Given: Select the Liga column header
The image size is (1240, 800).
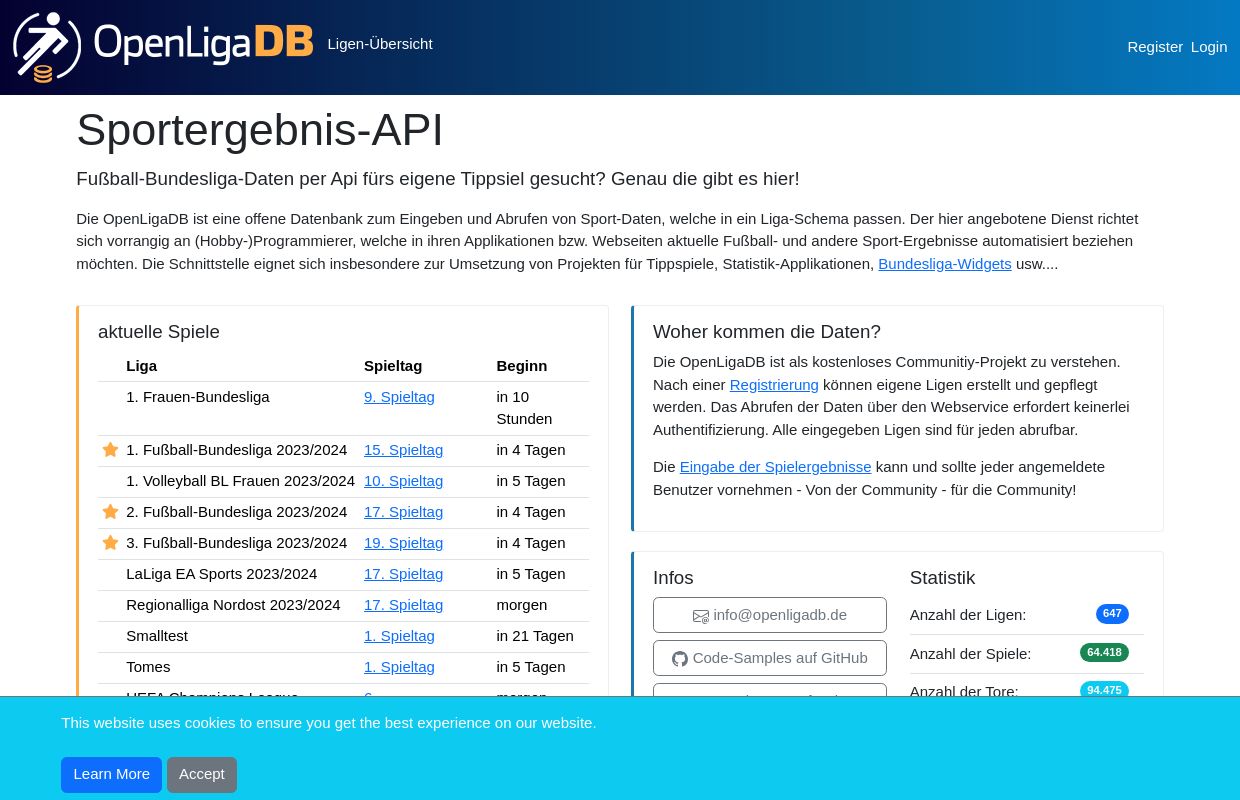Looking at the screenshot, I should tap(142, 366).
